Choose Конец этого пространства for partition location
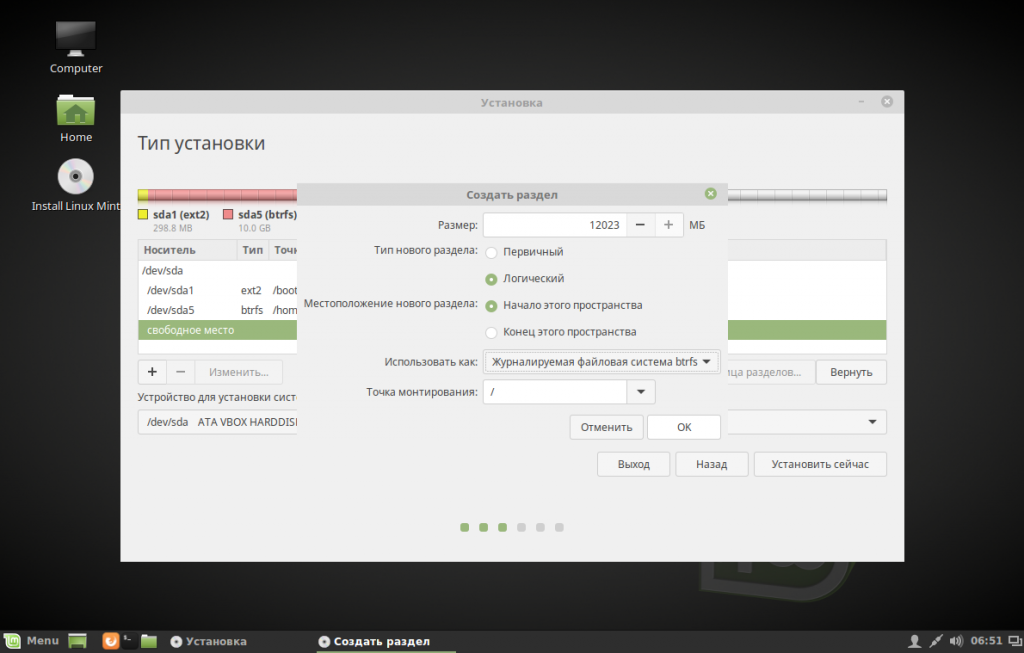This screenshot has height=653, width=1024. click(490, 332)
